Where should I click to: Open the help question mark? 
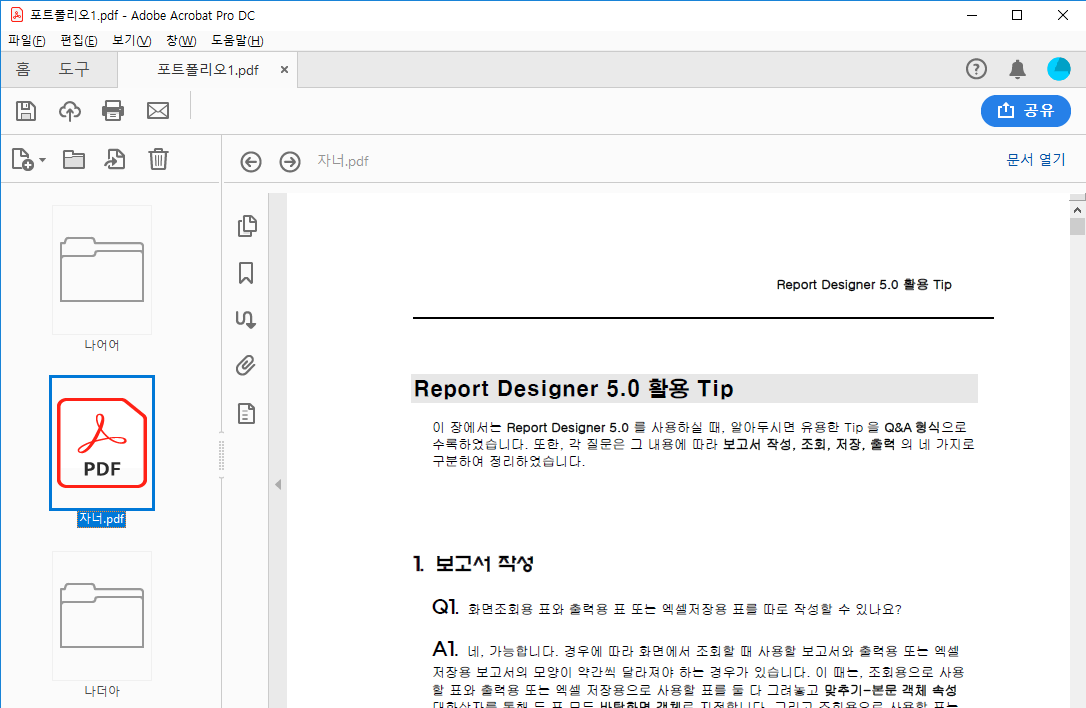(x=977, y=69)
